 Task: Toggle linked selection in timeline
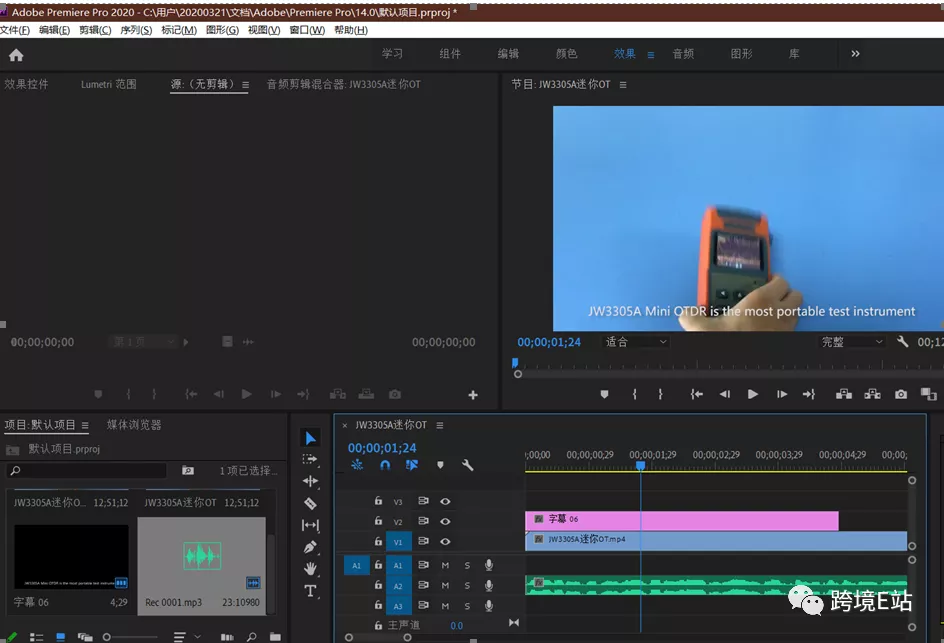pos(412,465)
